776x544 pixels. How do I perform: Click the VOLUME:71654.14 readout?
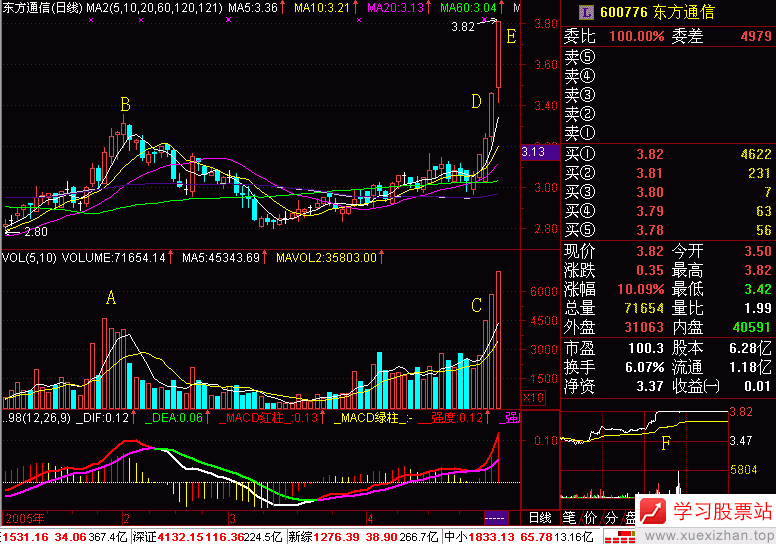click(113, 257)
